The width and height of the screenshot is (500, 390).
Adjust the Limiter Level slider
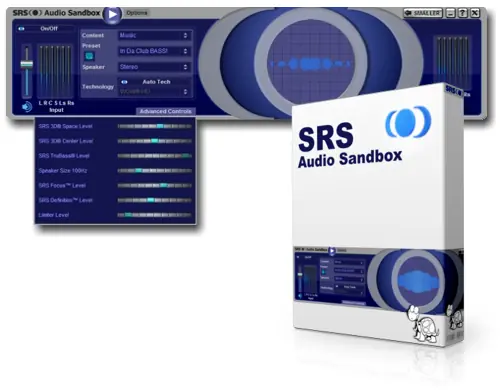pos(154,215)
